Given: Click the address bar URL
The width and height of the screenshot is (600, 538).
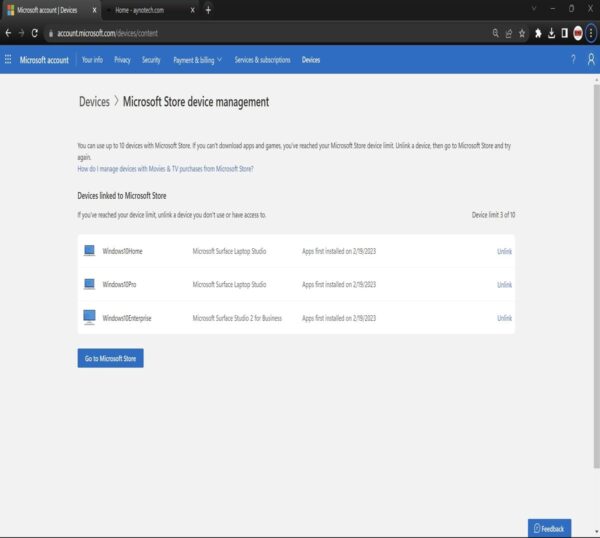Looking at the screenshot, I should click(x=107, y=33).
